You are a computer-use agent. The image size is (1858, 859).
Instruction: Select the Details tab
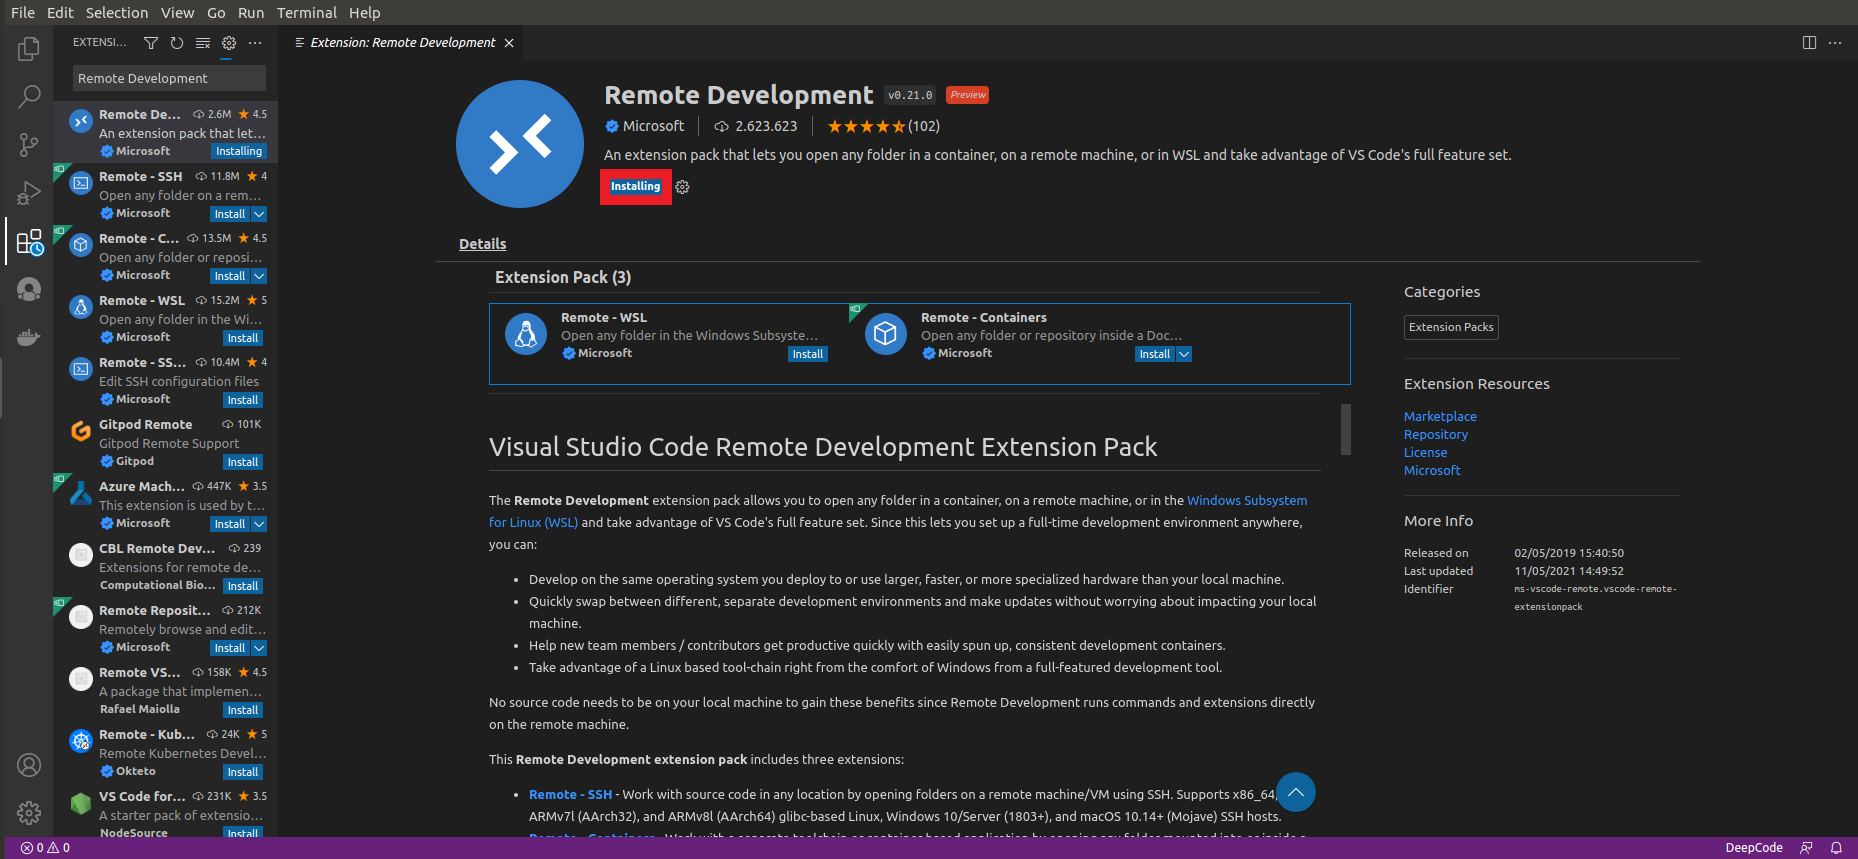tap(482, 244)
